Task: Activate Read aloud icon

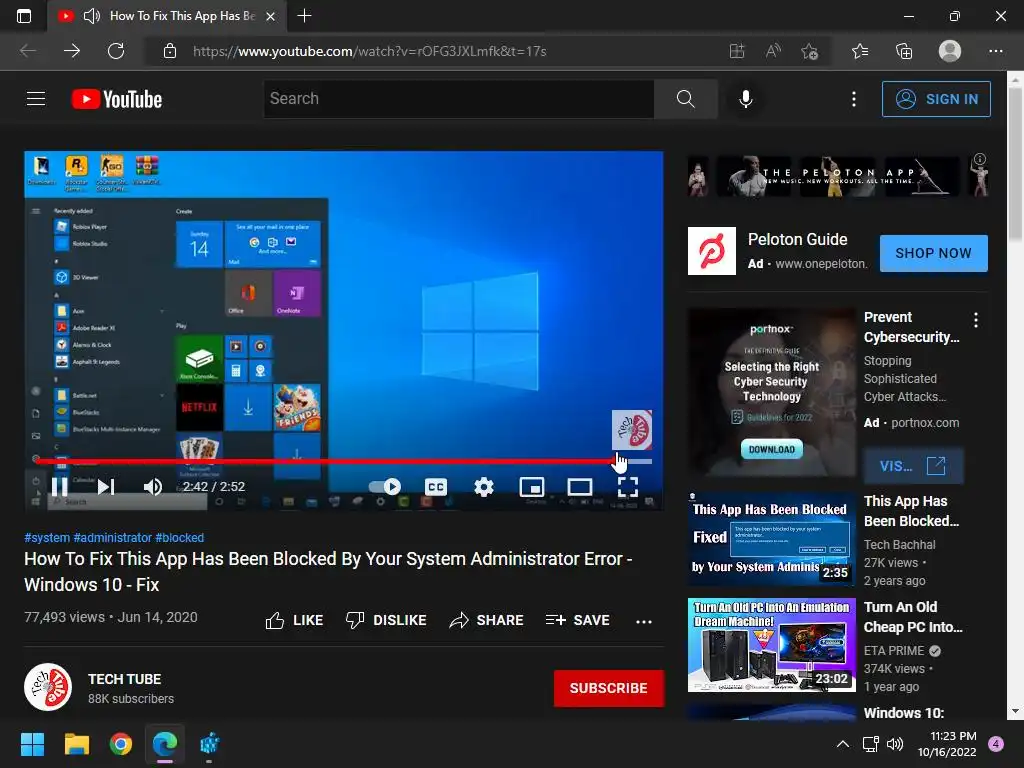Action: 773,51
